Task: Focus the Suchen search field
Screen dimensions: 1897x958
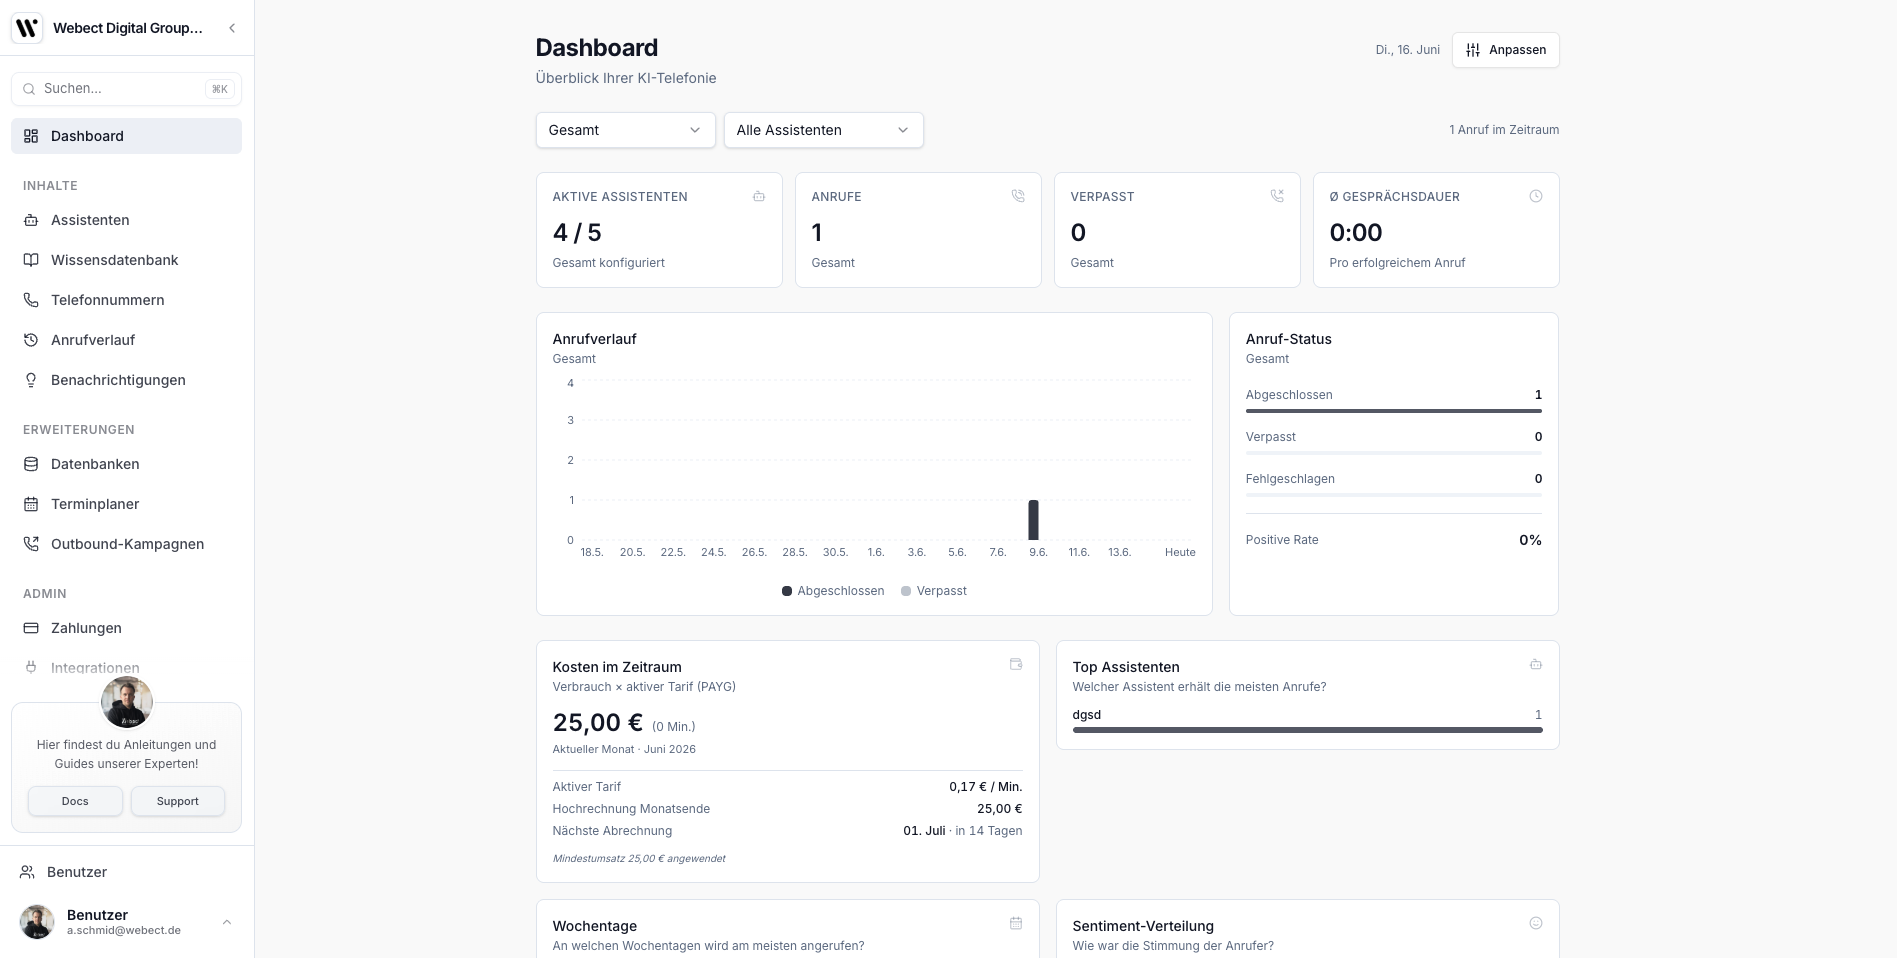Action: click(126, 89)
